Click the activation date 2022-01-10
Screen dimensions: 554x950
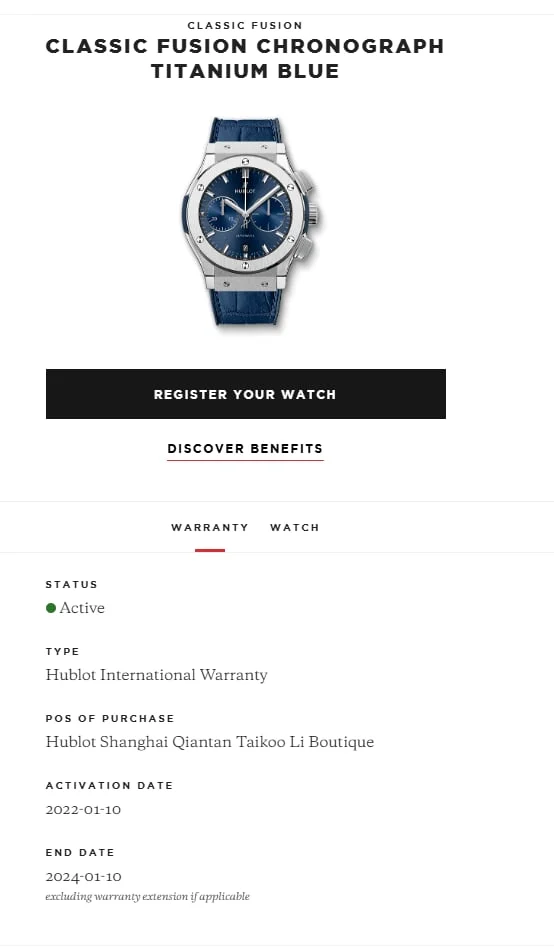(84, 810)
